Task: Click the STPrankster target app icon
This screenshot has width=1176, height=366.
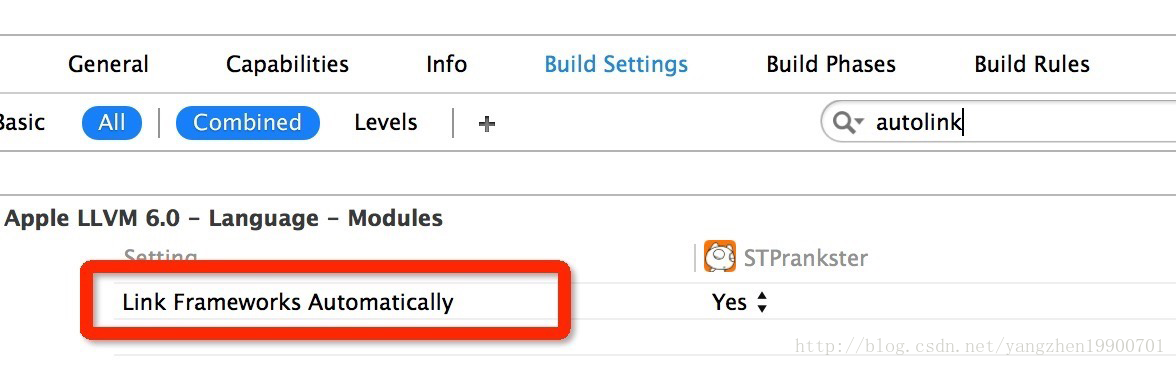Action: pyautogui.click(x=719, y=256)
